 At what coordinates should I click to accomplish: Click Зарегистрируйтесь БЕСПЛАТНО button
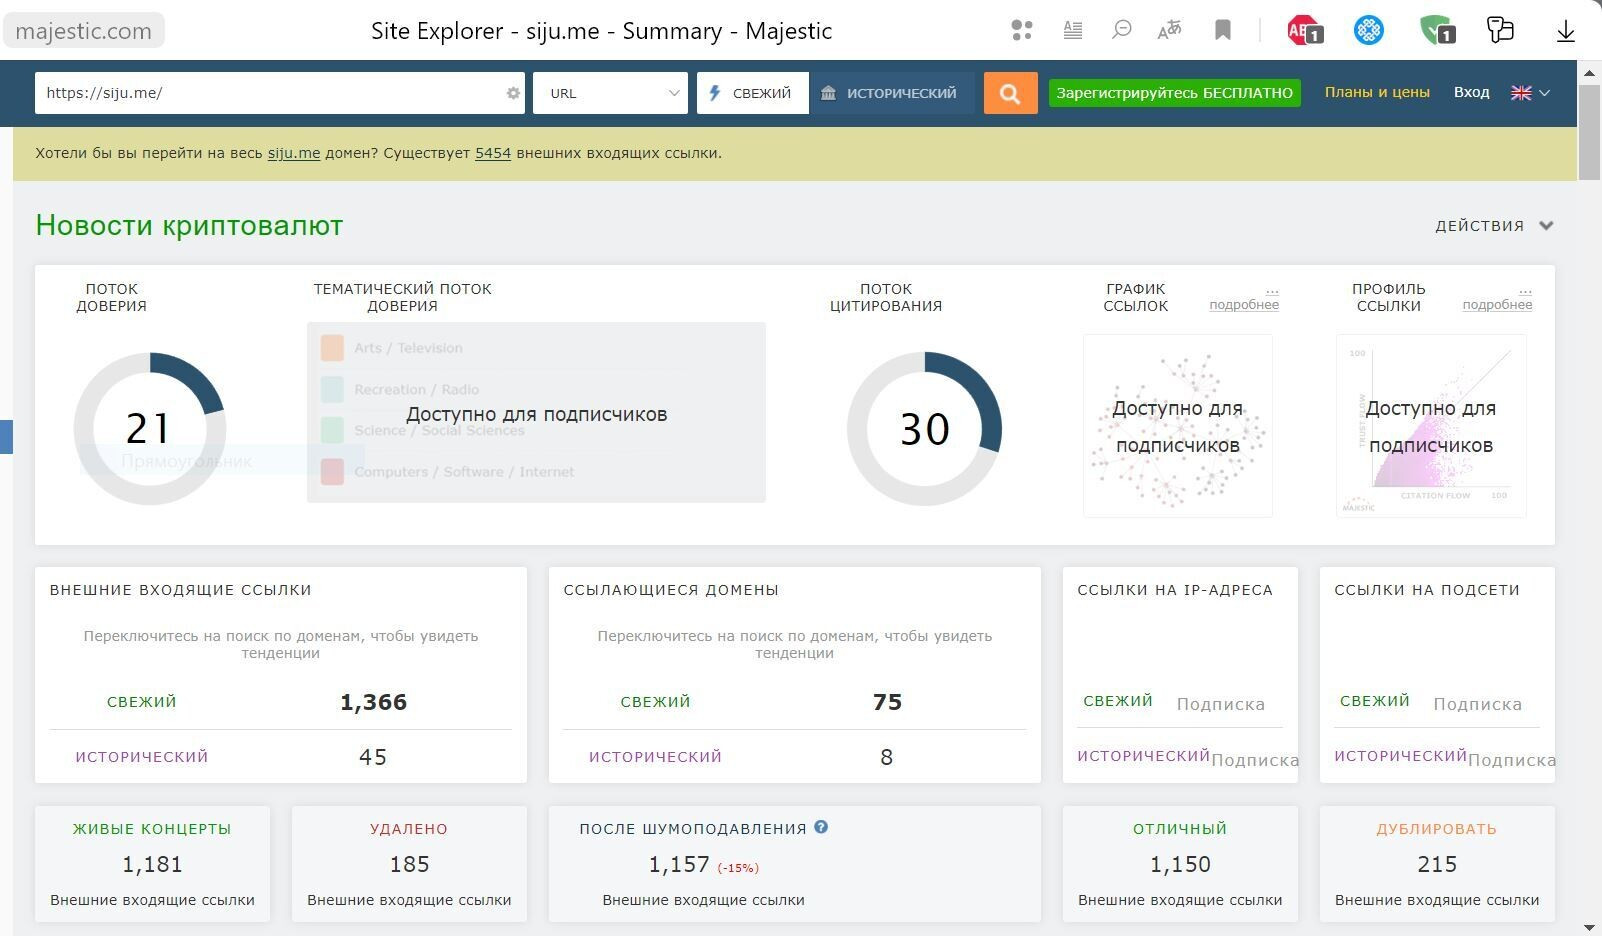pos(1174,93)
